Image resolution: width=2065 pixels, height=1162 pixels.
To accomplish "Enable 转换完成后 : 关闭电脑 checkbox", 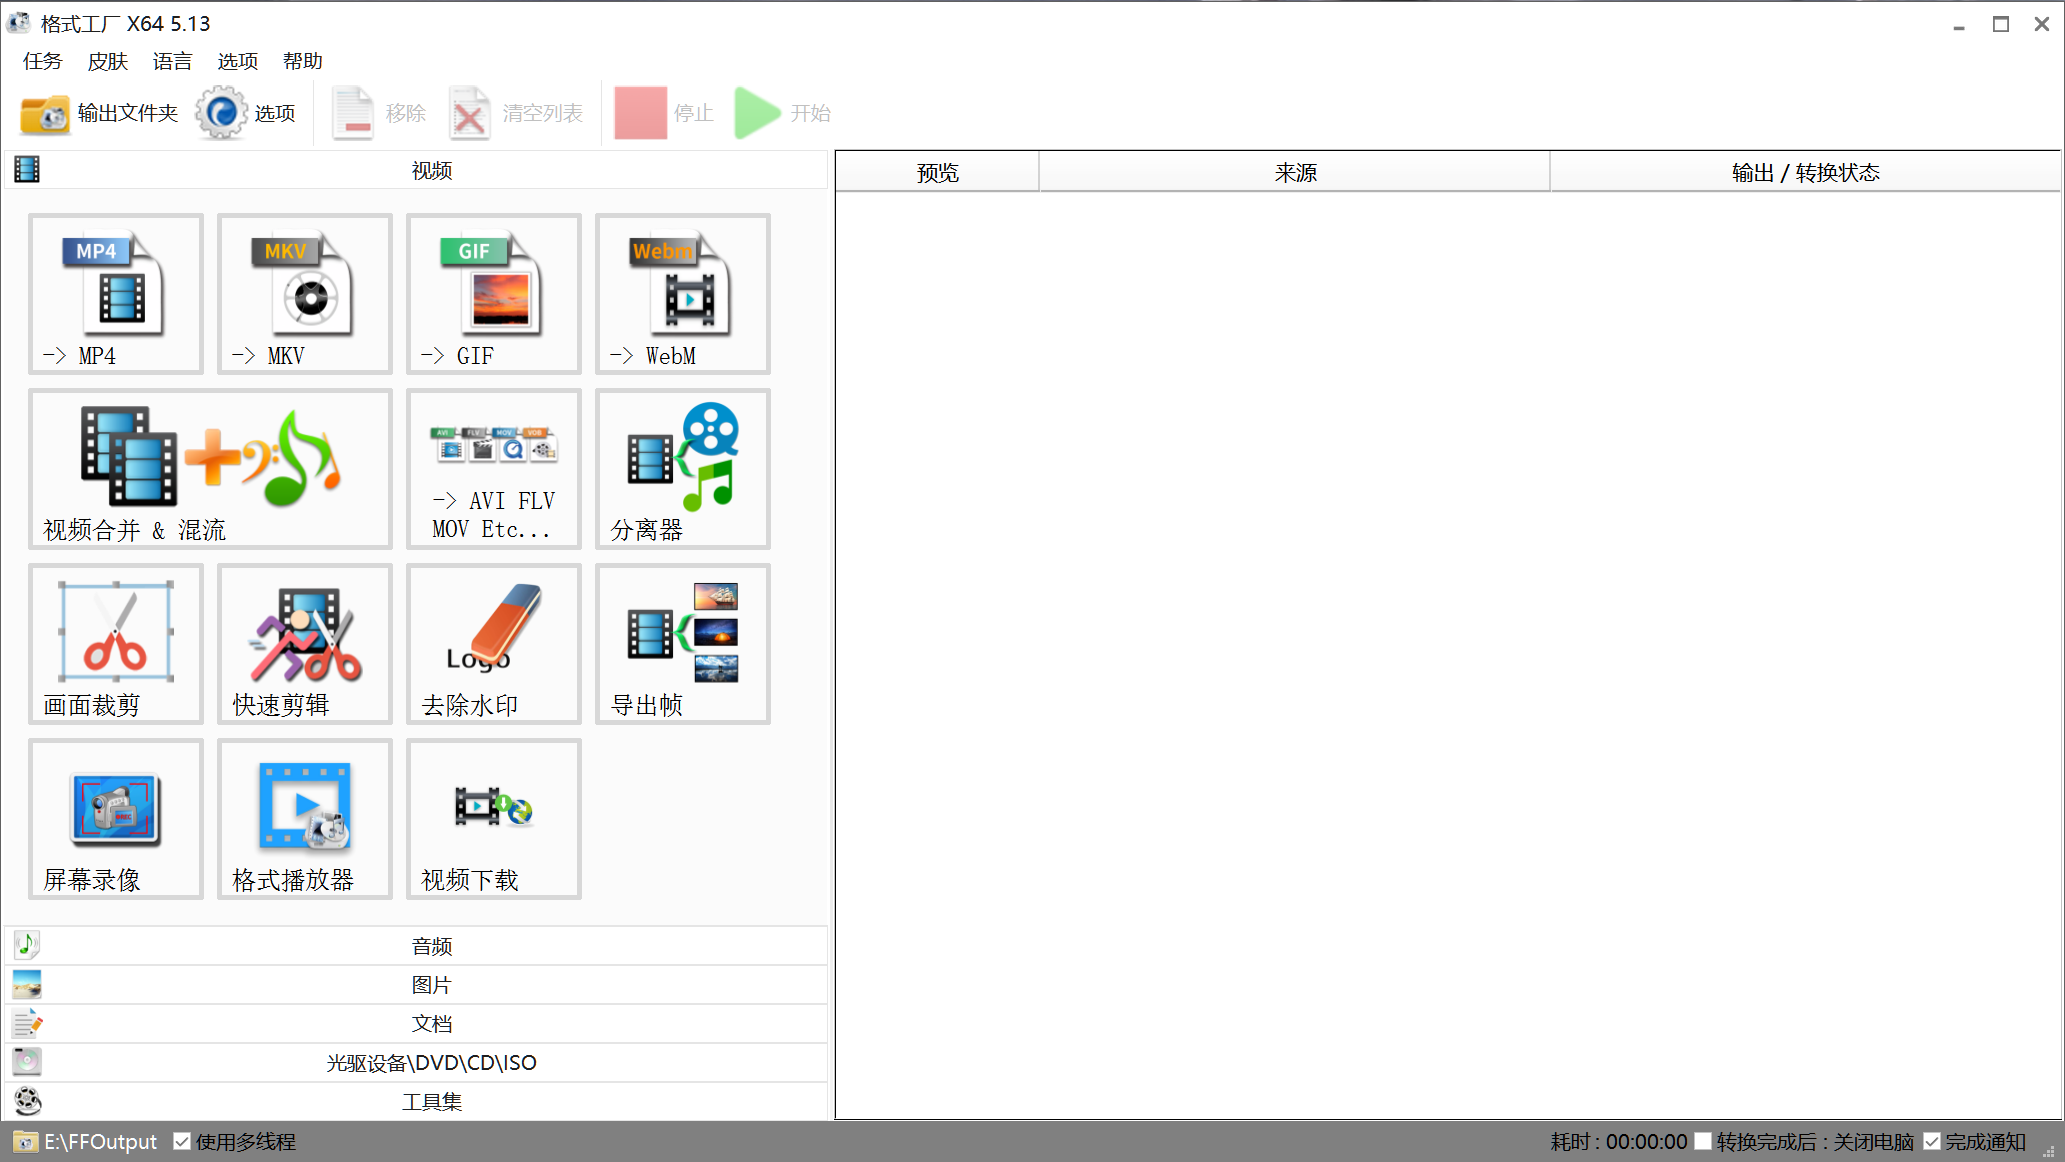I will [x=1703, y=1142].
